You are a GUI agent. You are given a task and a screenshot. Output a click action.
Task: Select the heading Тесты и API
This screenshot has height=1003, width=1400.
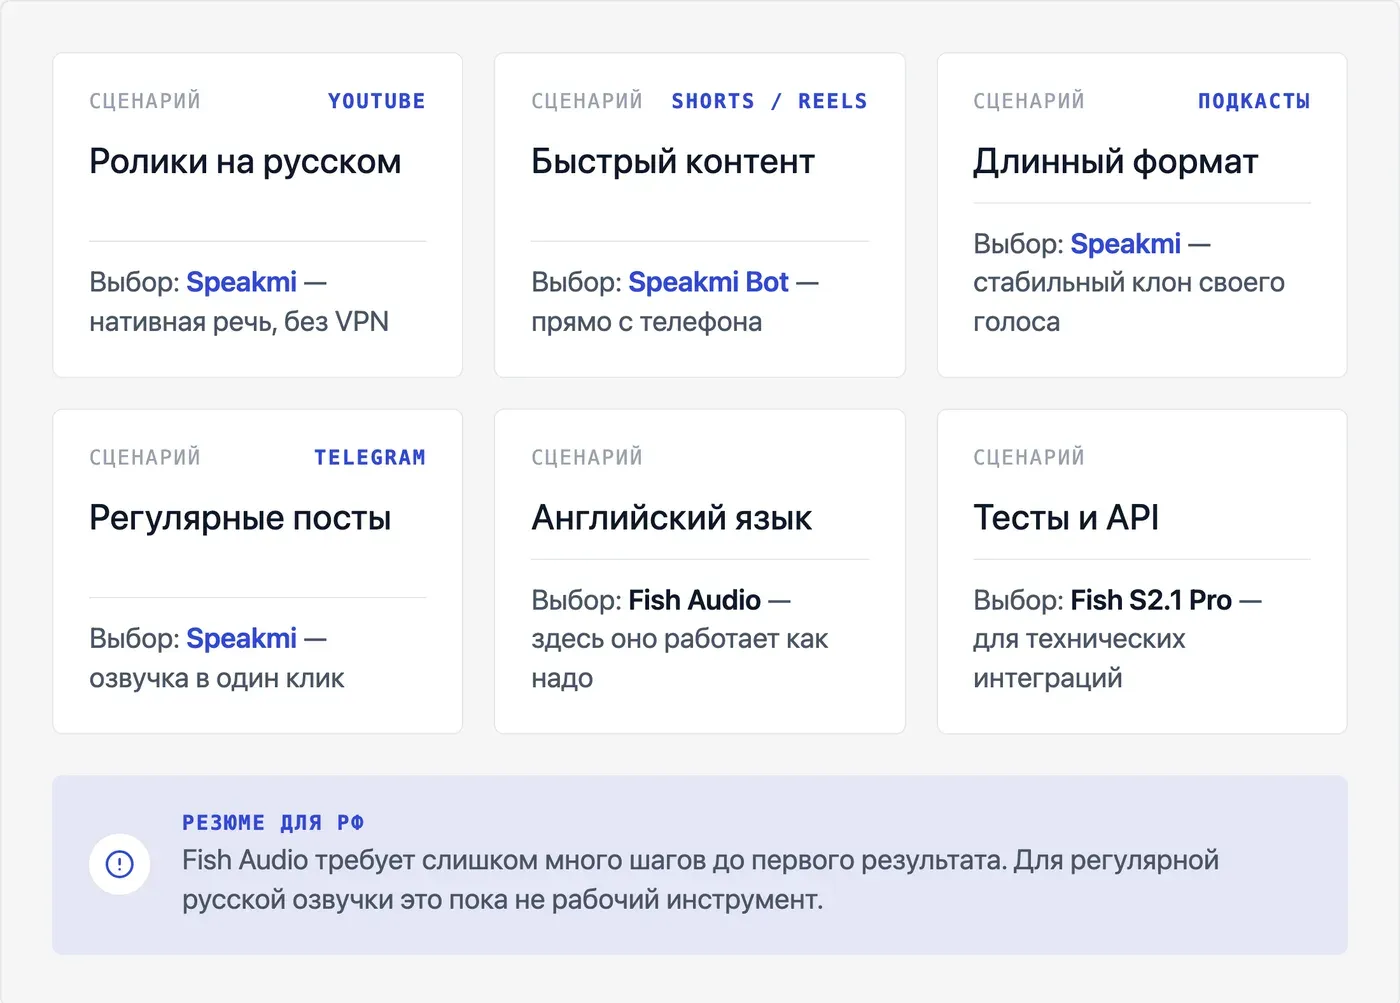[1066, 517]
